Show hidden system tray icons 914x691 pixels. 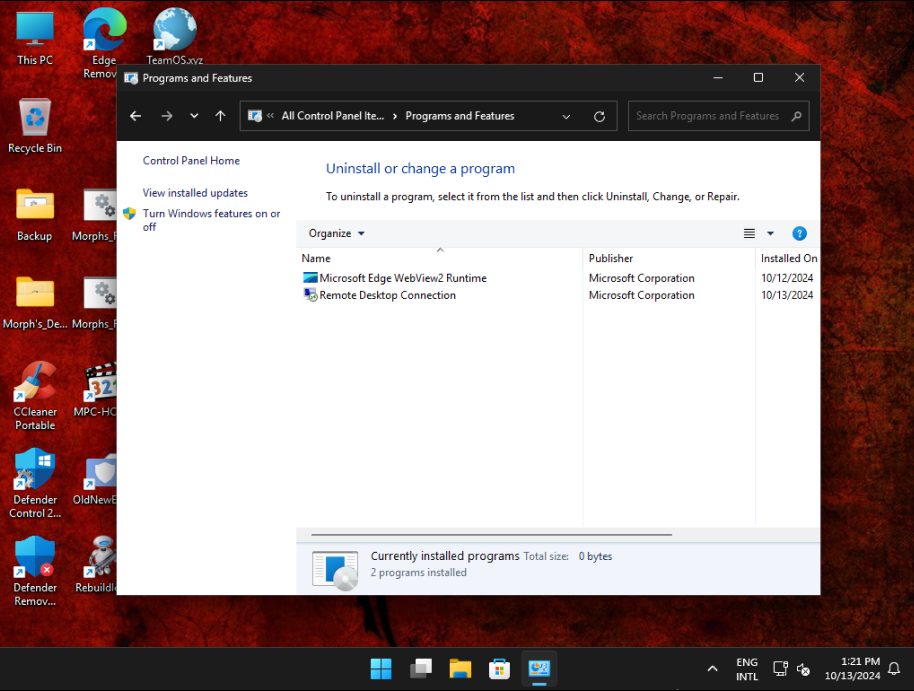[712, 669]
